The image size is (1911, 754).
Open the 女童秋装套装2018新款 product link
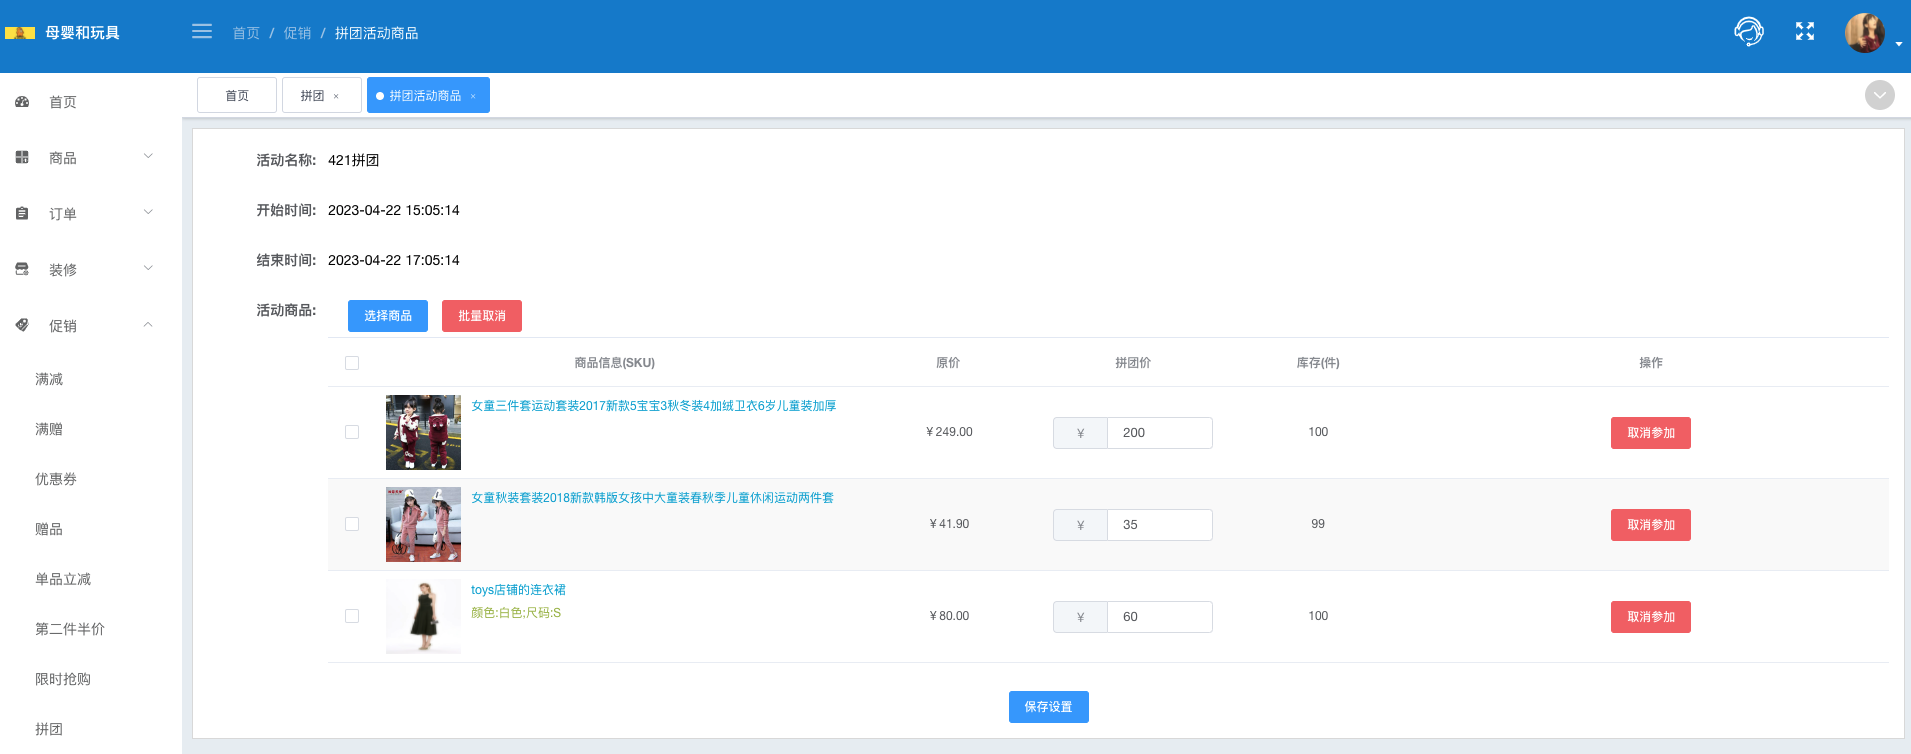tap(652, 498)
